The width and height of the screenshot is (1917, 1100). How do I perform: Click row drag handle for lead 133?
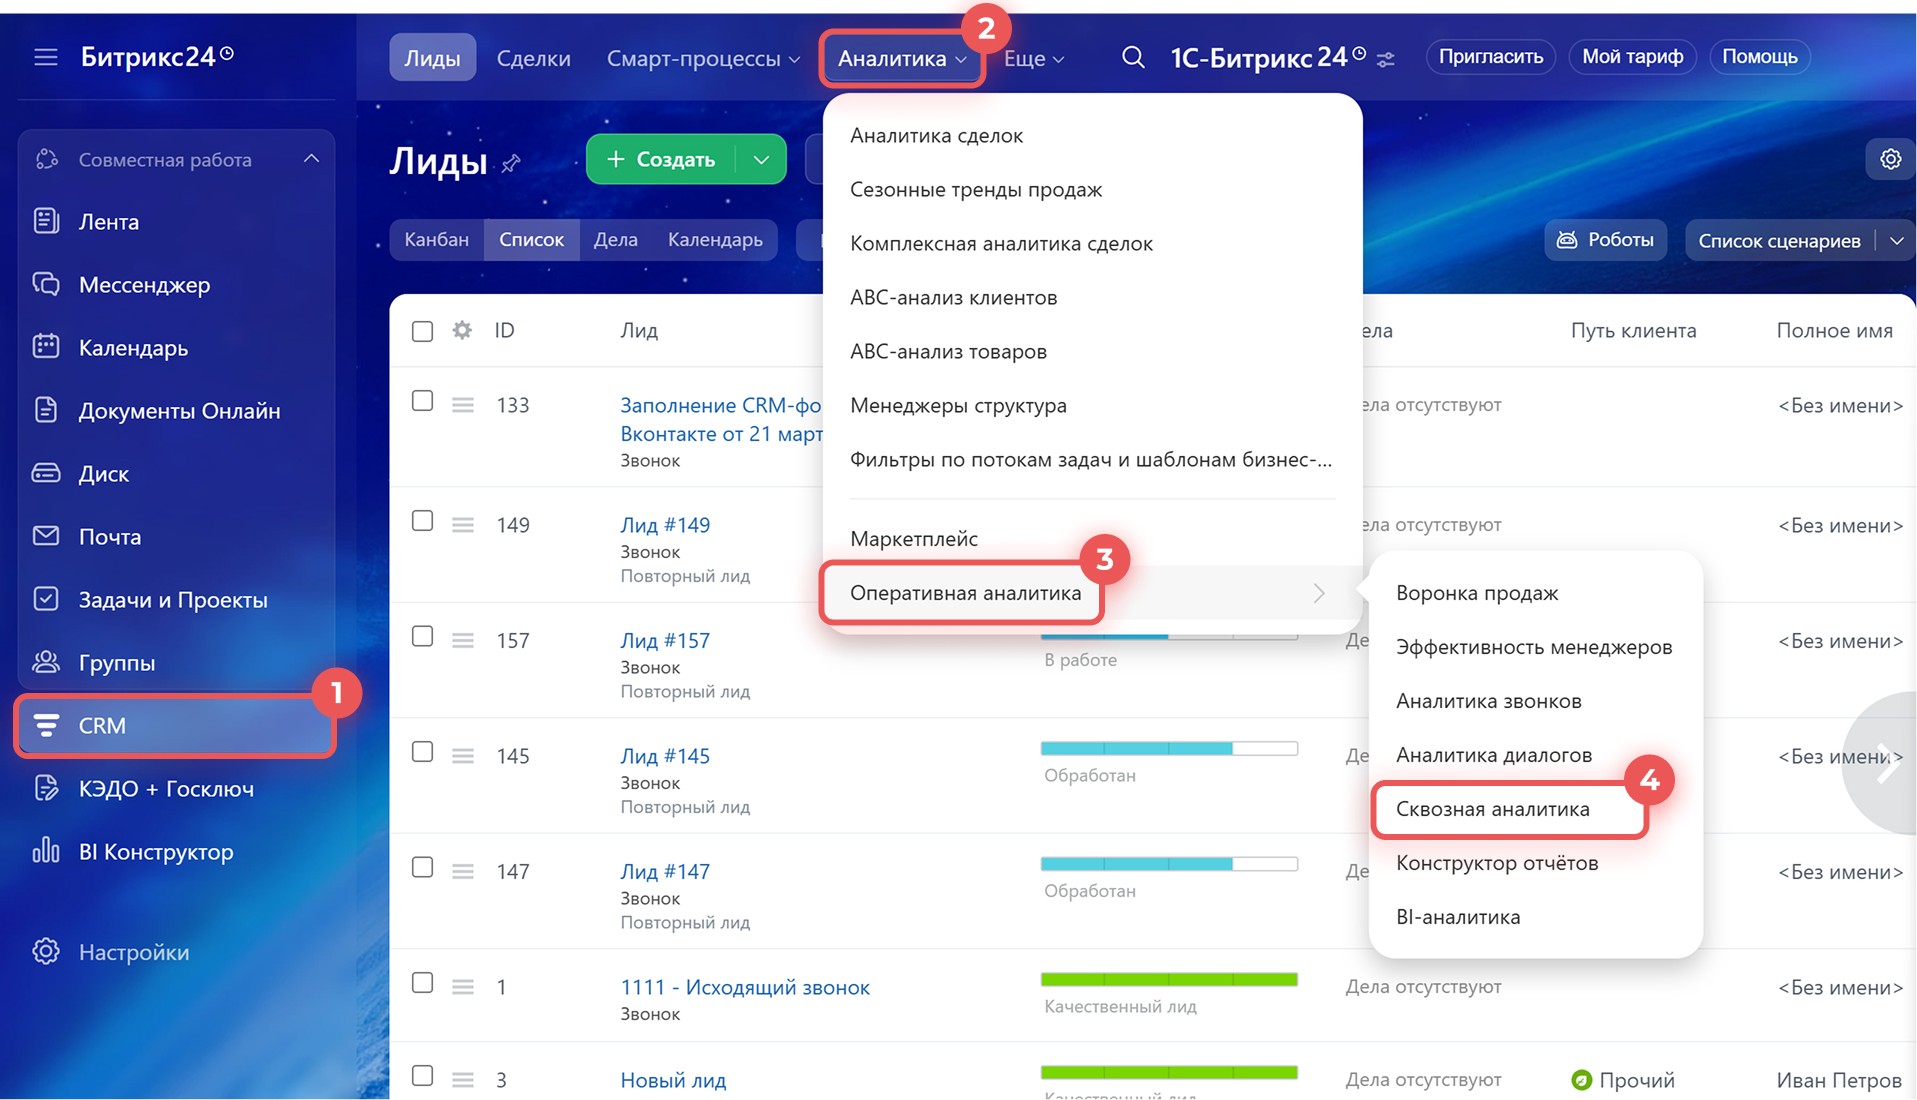(462, 405)
